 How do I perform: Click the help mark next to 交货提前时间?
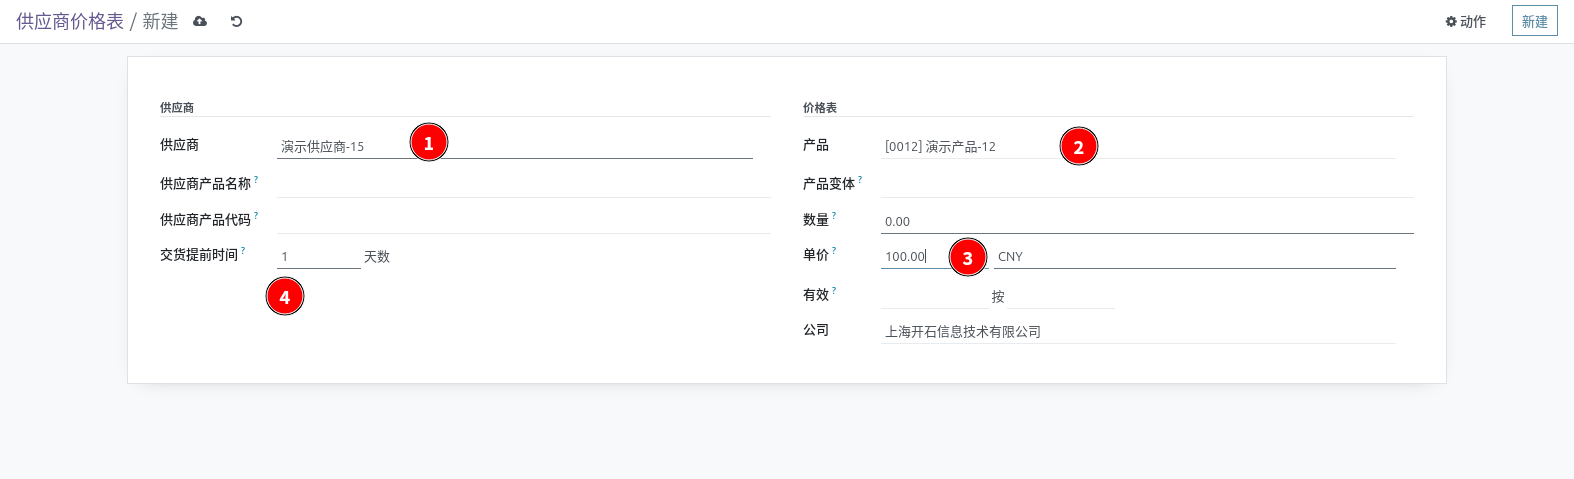[243, 250]
